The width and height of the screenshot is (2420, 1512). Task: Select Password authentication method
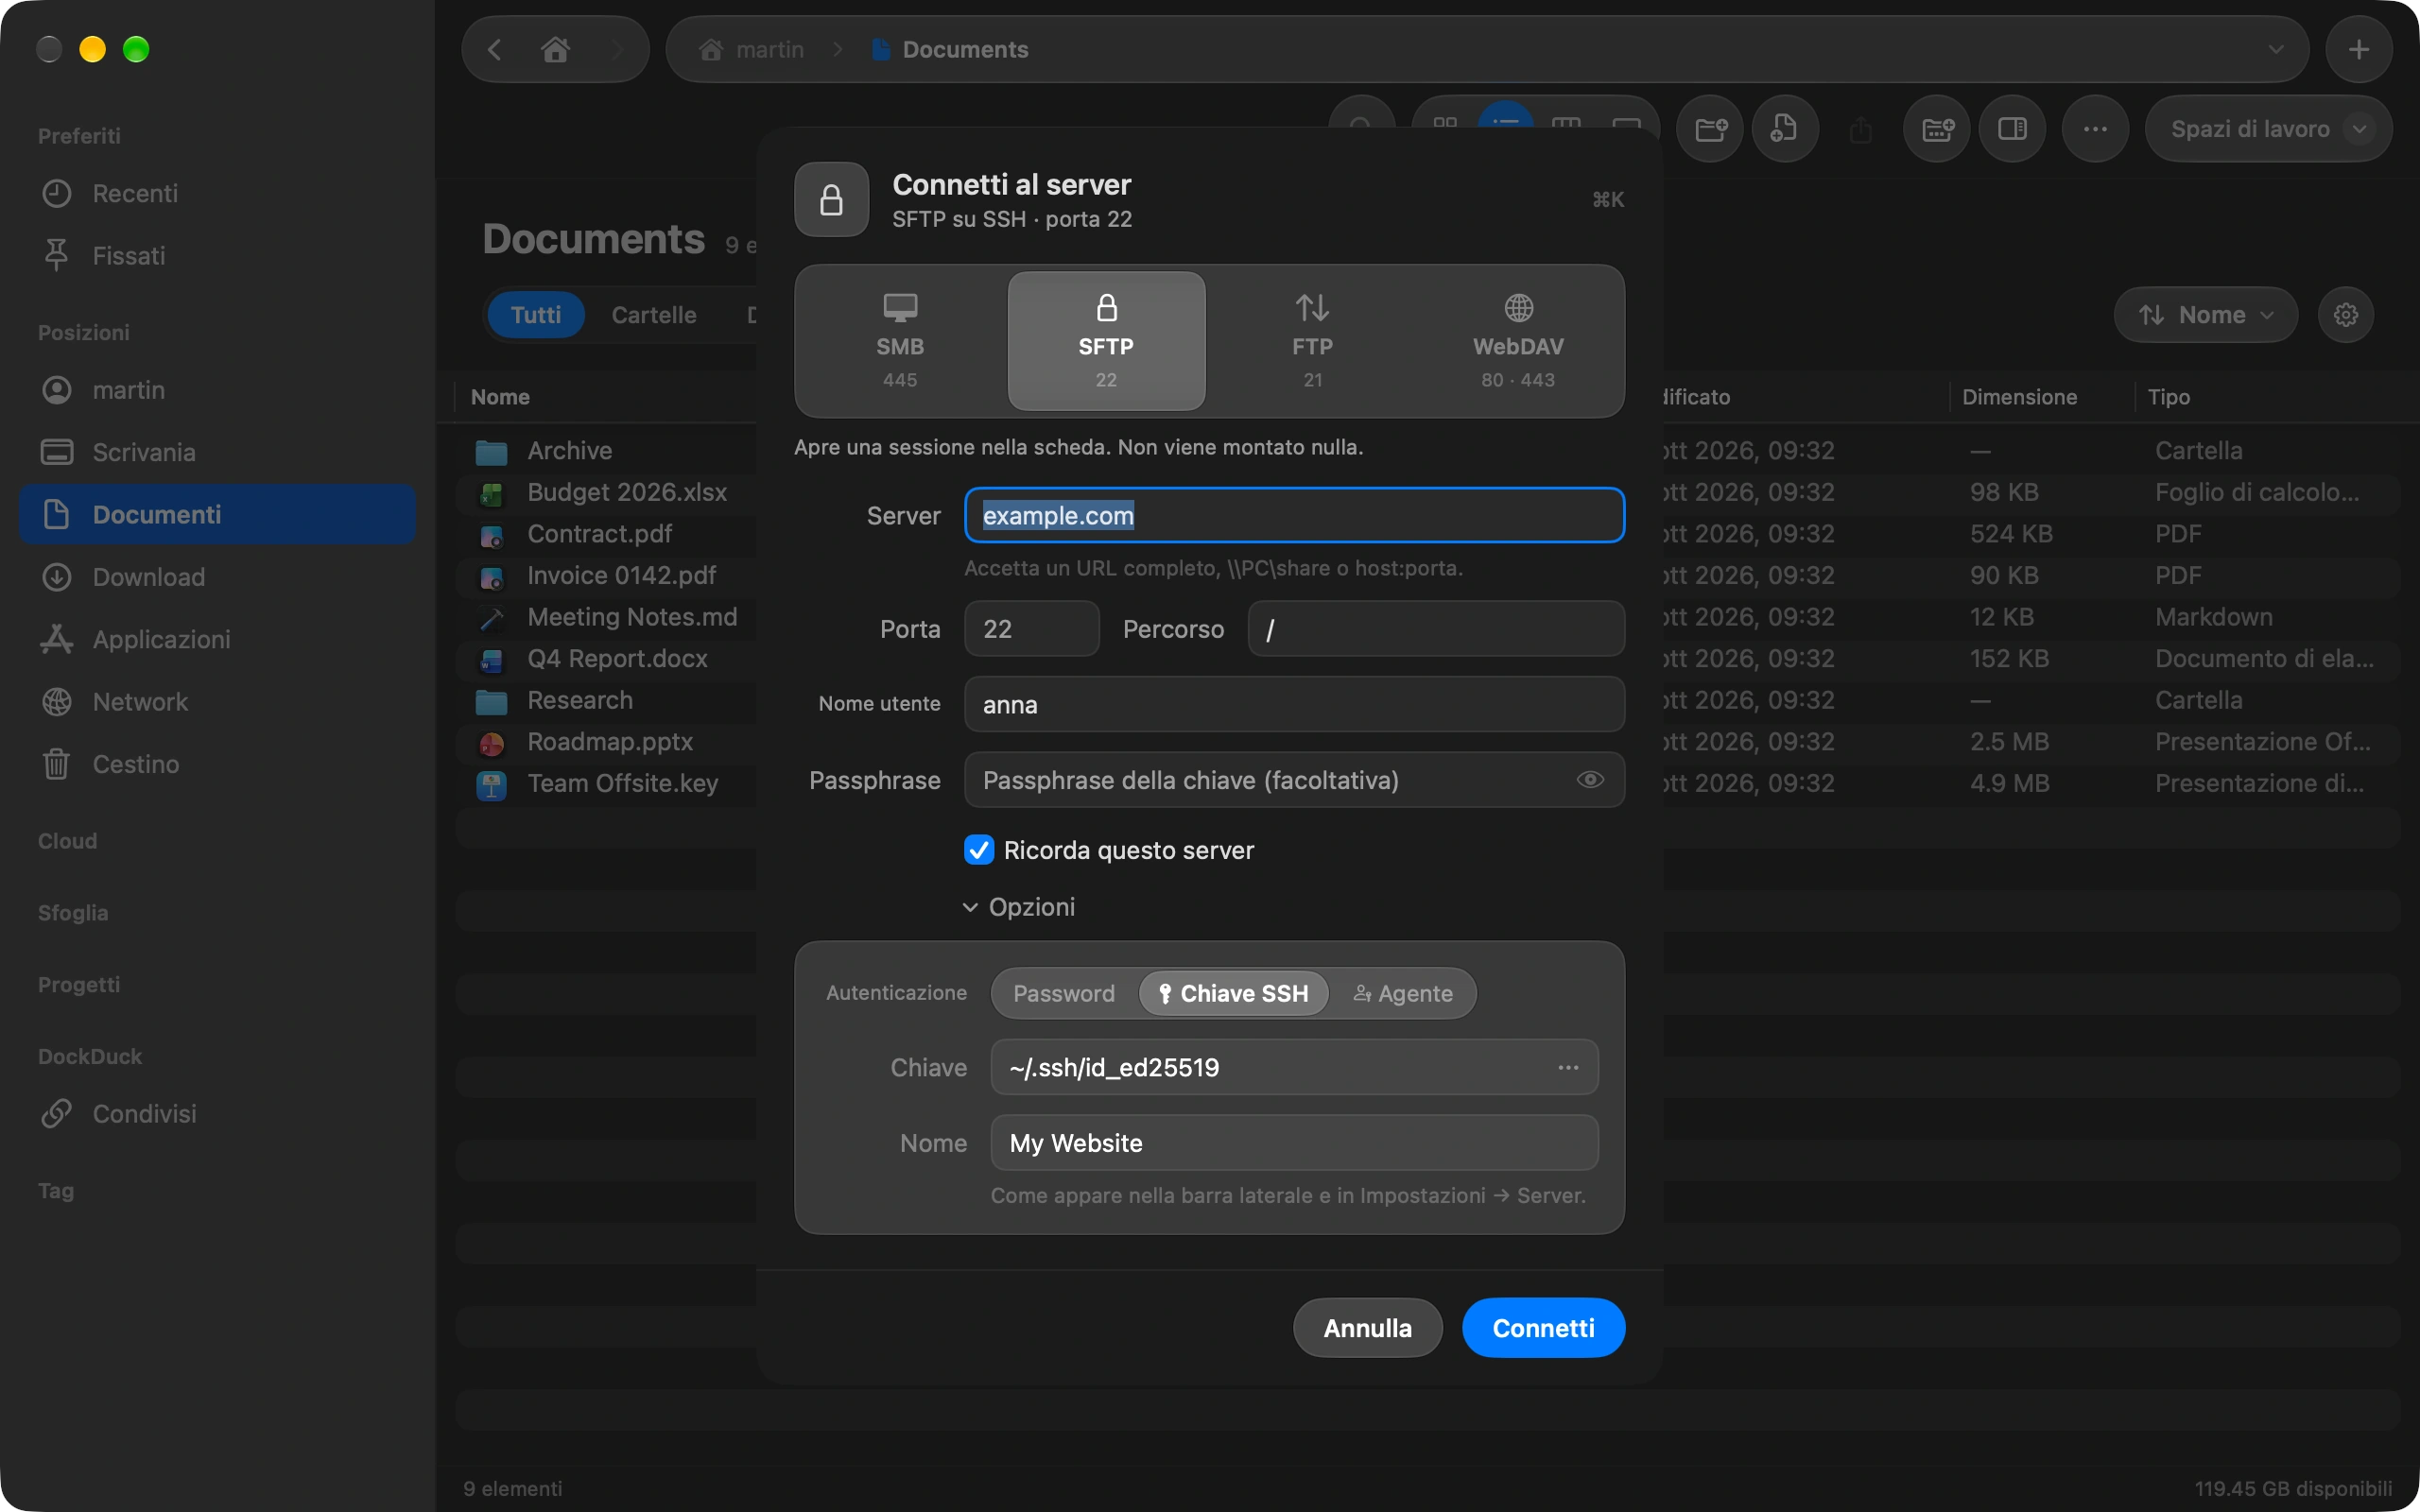pyautogui.click(x=1064, y=993)
